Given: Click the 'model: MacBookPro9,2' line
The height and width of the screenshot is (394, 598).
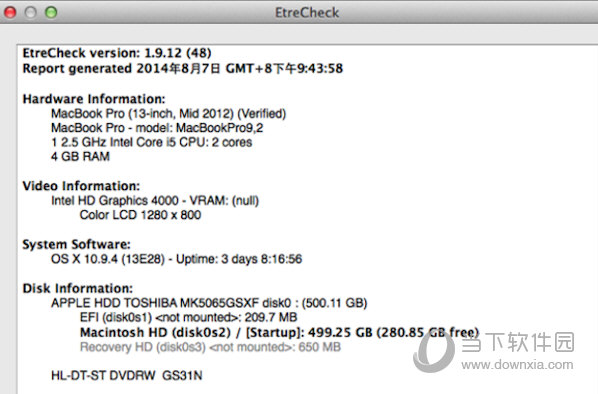Looking at the screenshot, I should (157, 128).
